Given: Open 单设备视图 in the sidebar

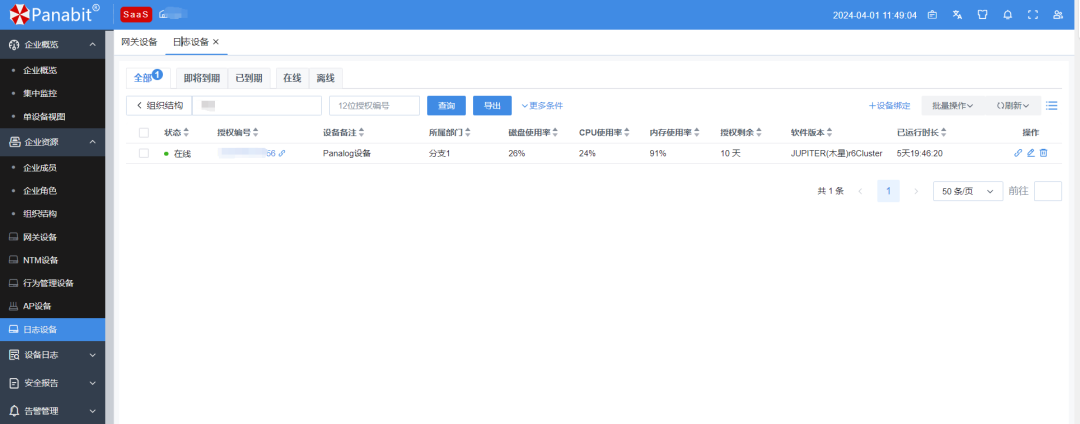Looking at the screenshot, I should click(52, 116).
